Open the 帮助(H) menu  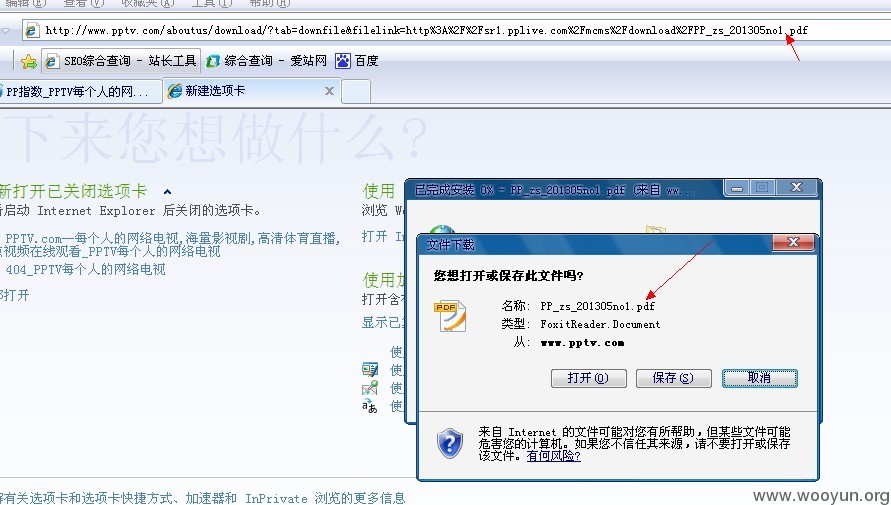click(x=269, y=3)
